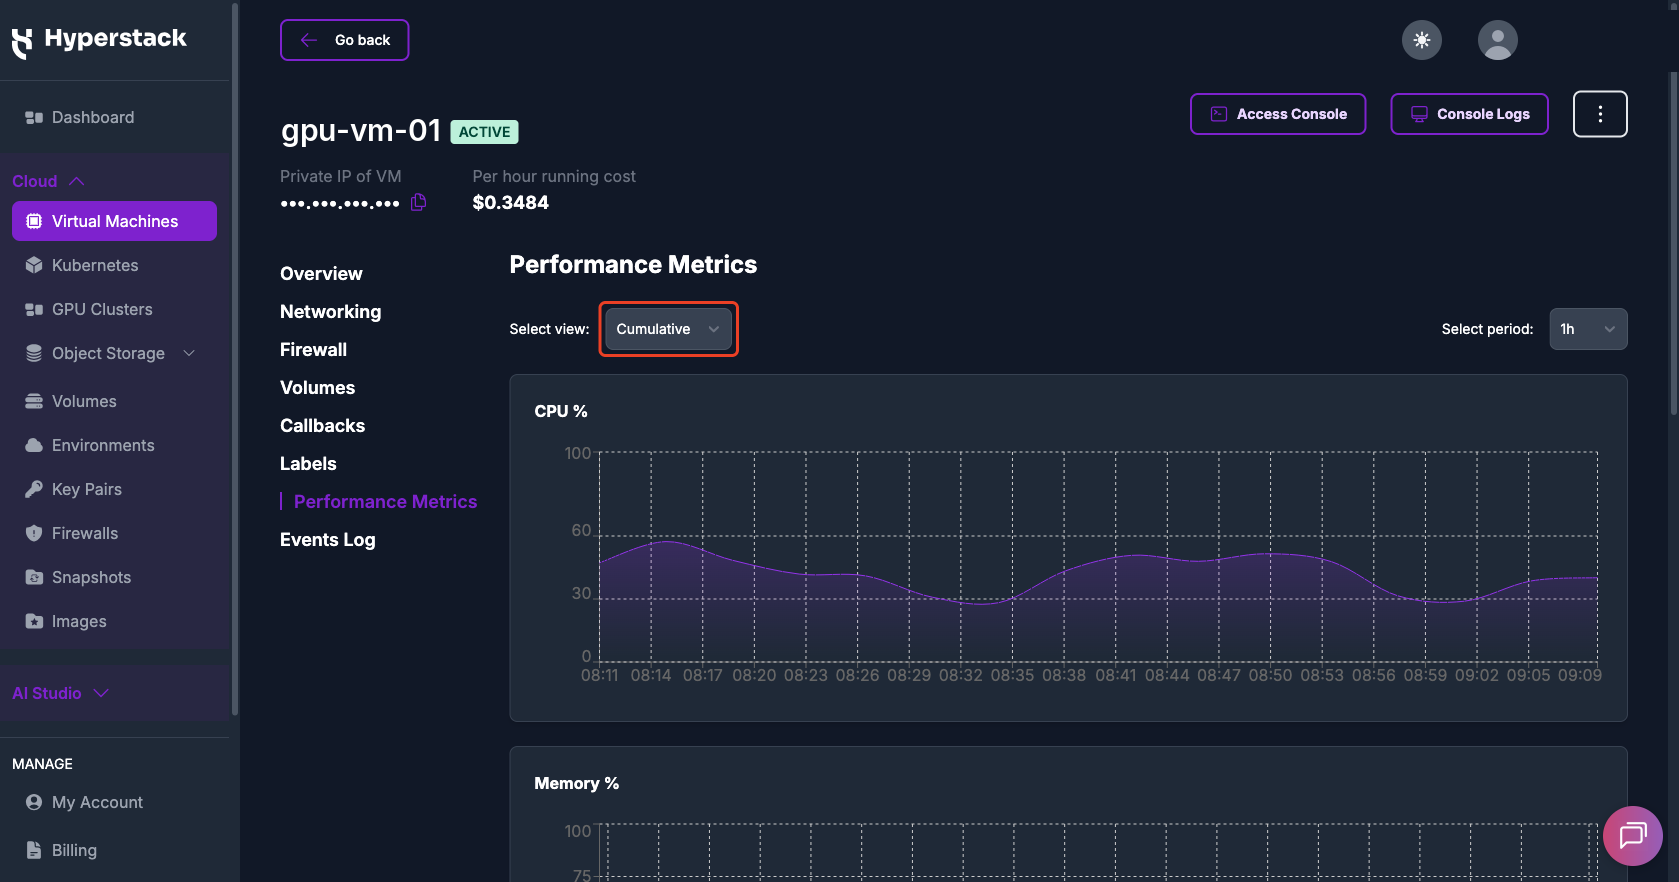Click the $0.3484 hourly cost value
Screen dimensions: 1679x882
pyautogui.click(x=510, y=203)
